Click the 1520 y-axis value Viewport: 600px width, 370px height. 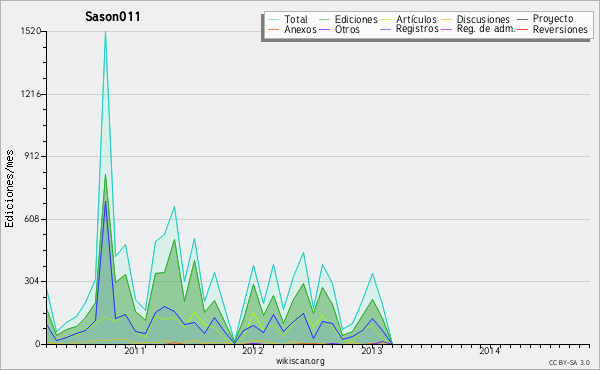click(31, 31)
